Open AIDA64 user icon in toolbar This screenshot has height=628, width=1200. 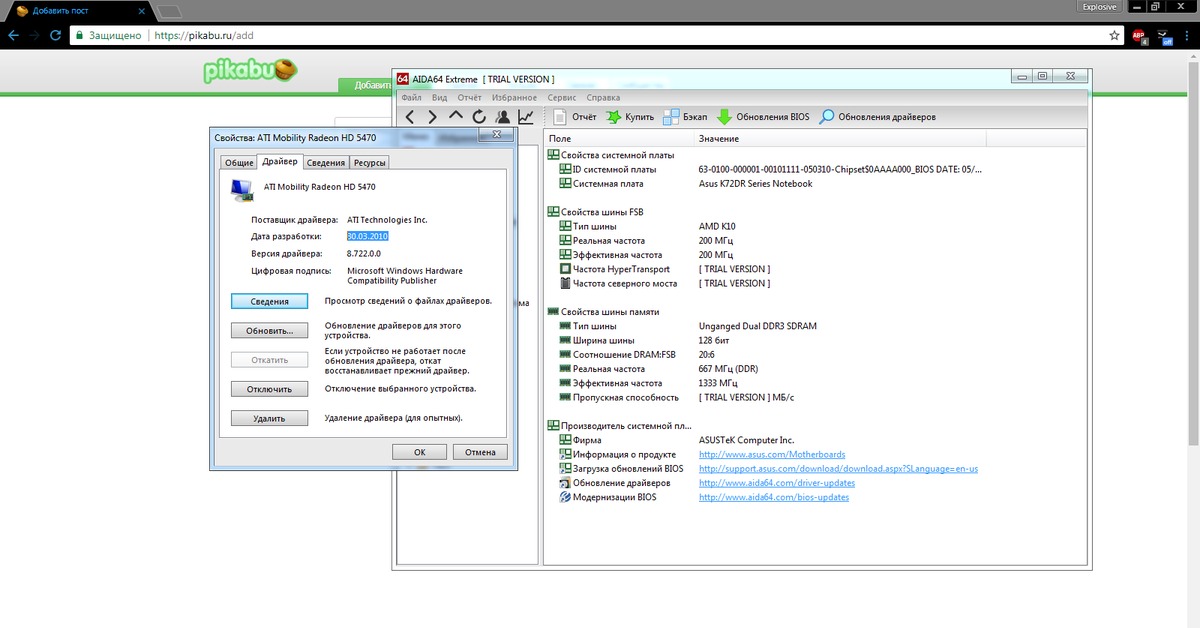(503, 117)
